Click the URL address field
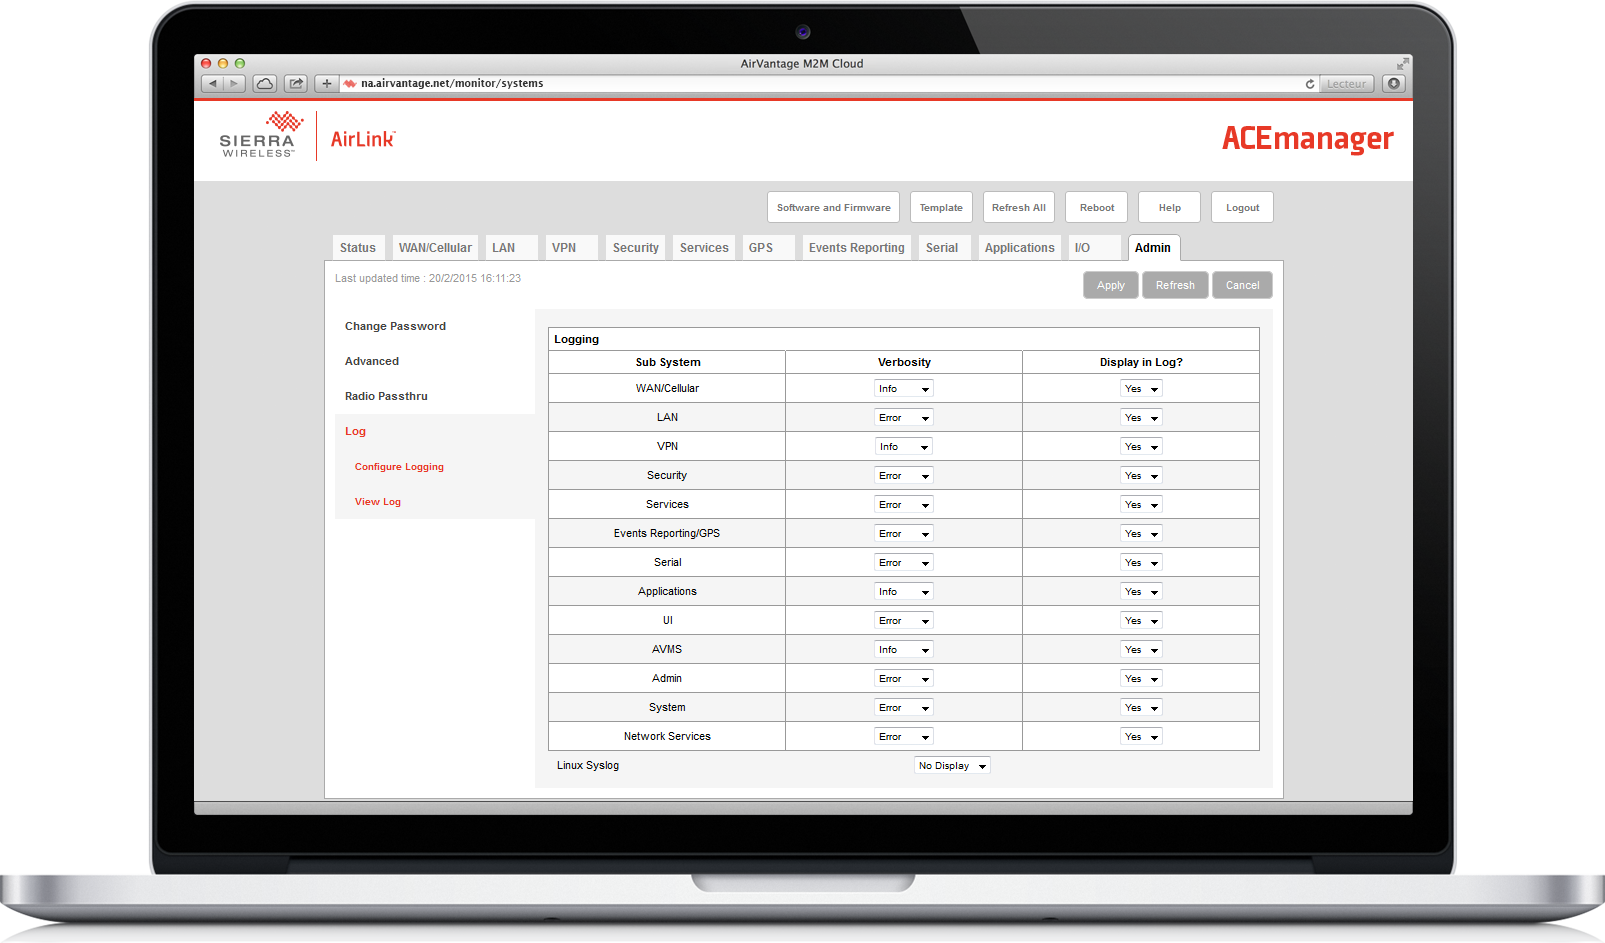This screenshot has height=943, width=1605. (820, 84)
